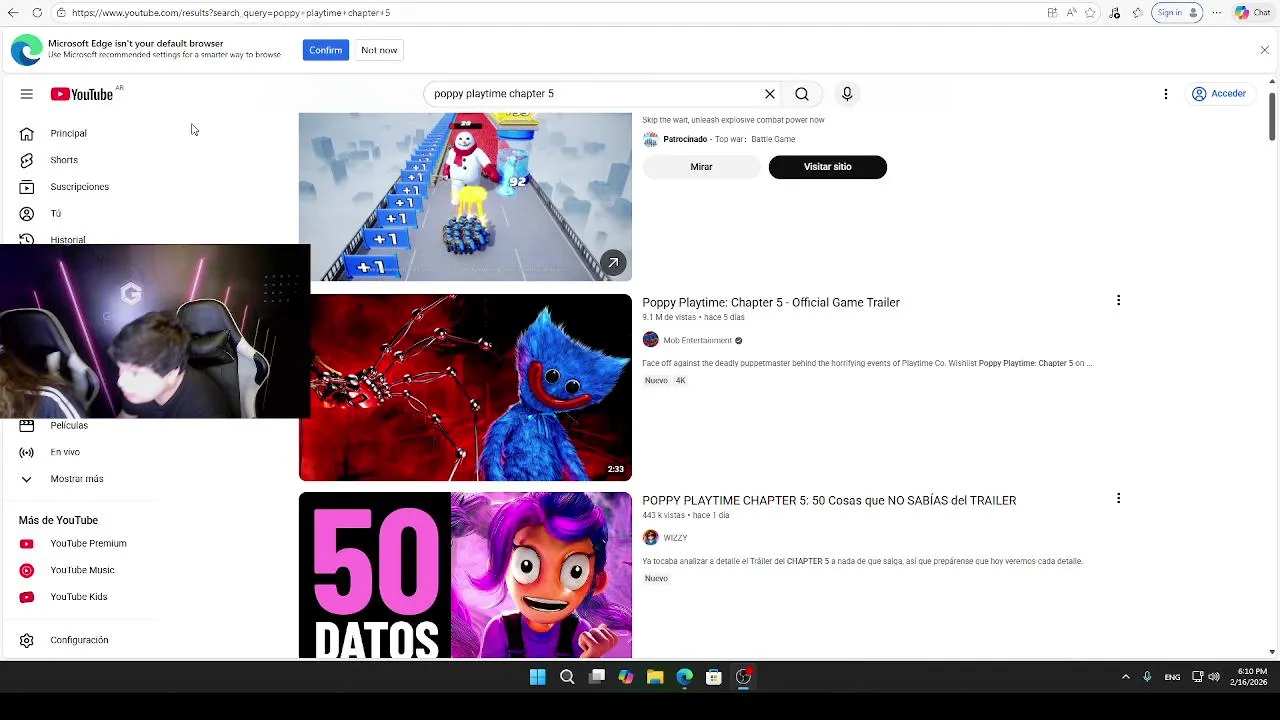This screenshot has height=720, width=1280.
Task: Open the 50 DATOS video thumbnail
Action: 465,575
